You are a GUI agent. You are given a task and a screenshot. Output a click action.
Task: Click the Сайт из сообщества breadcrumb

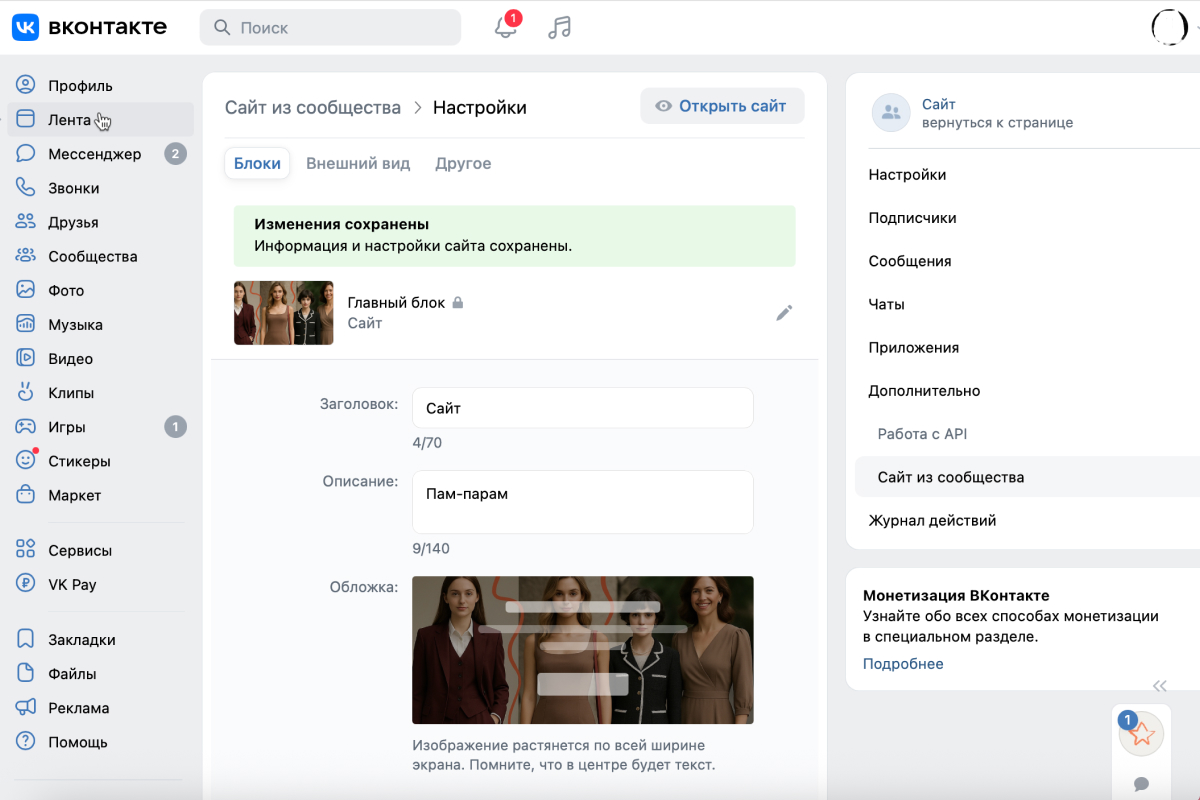(x=313, y=107)
